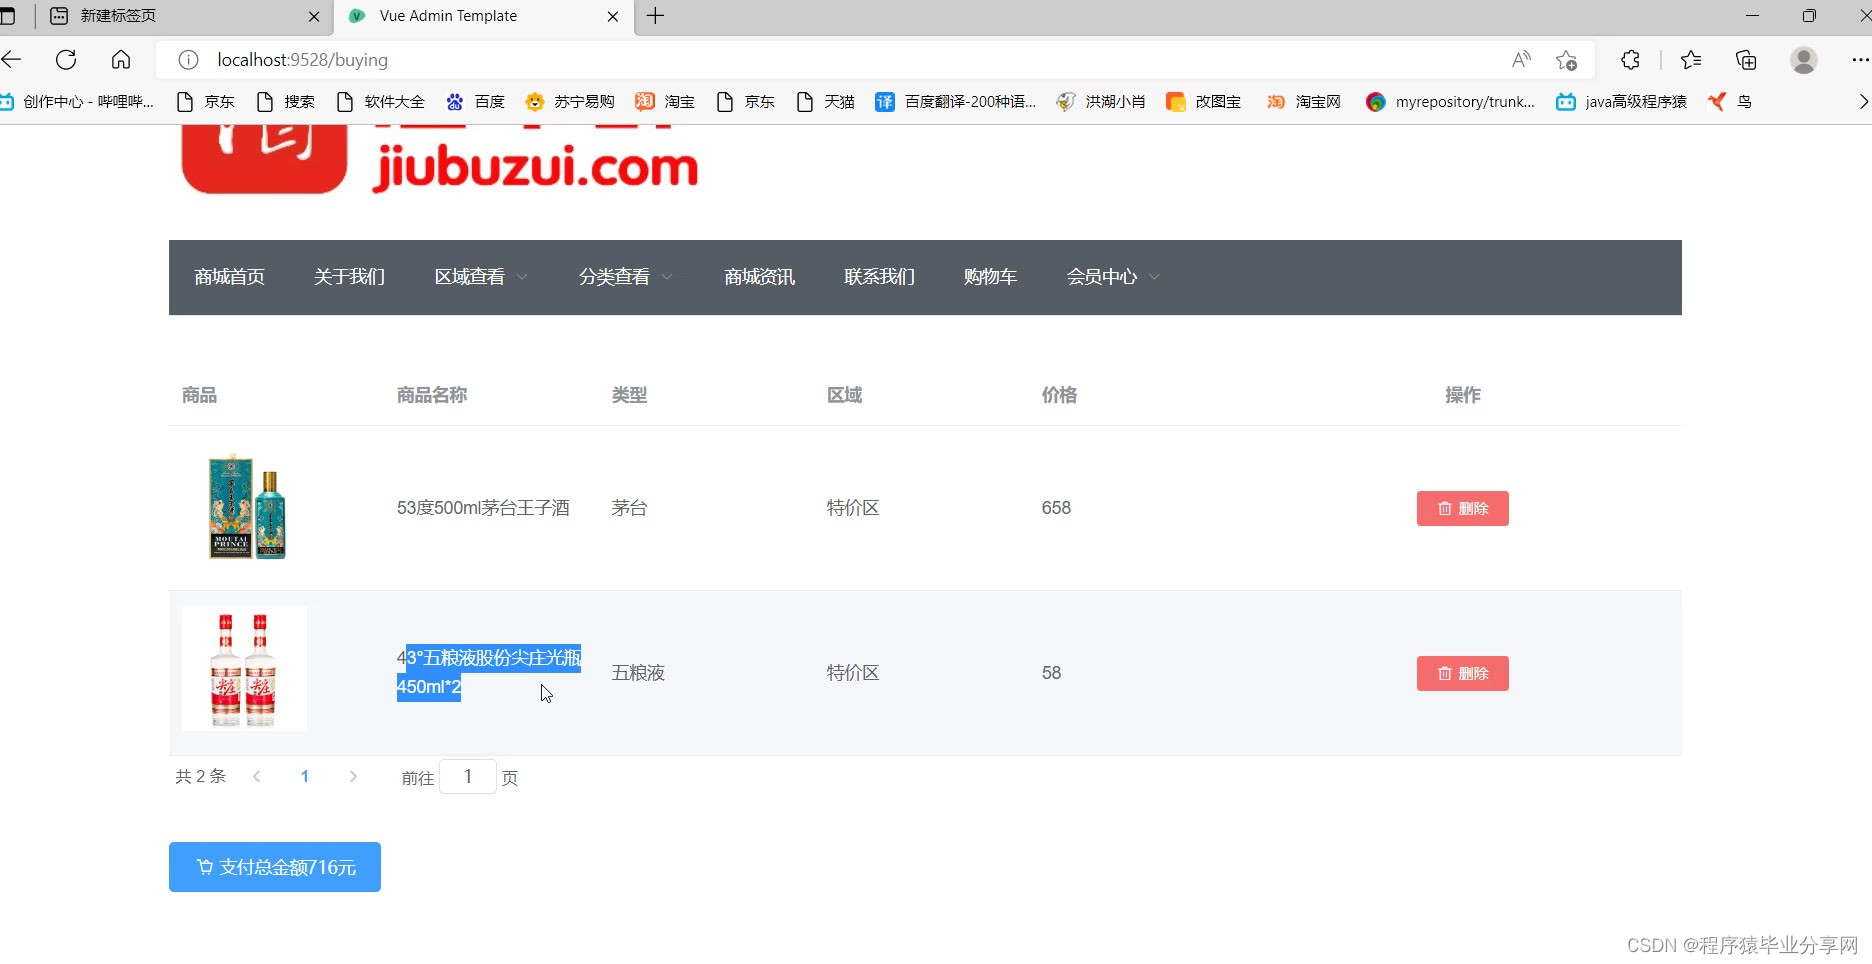Open the browser home page icon
1872x964 pixels.
121,60
